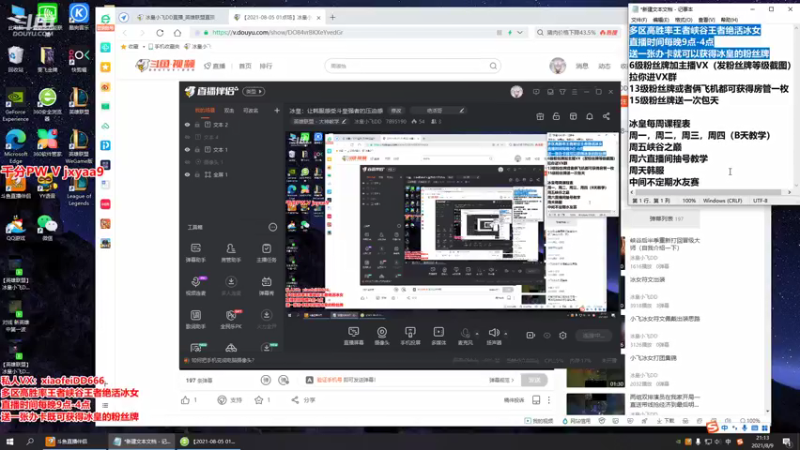Expand the toolbox more button beside 工具箱
Viewport: 800px width, 450px height.
point(272,227)
